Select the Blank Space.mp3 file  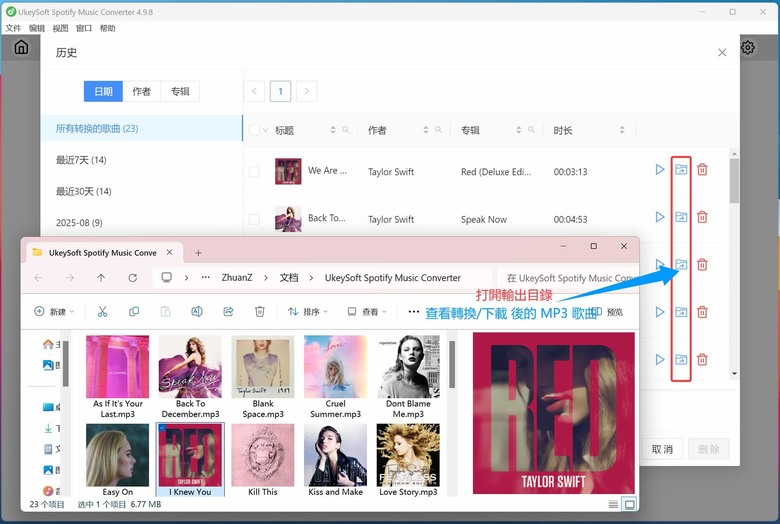(x=263, y=377)
